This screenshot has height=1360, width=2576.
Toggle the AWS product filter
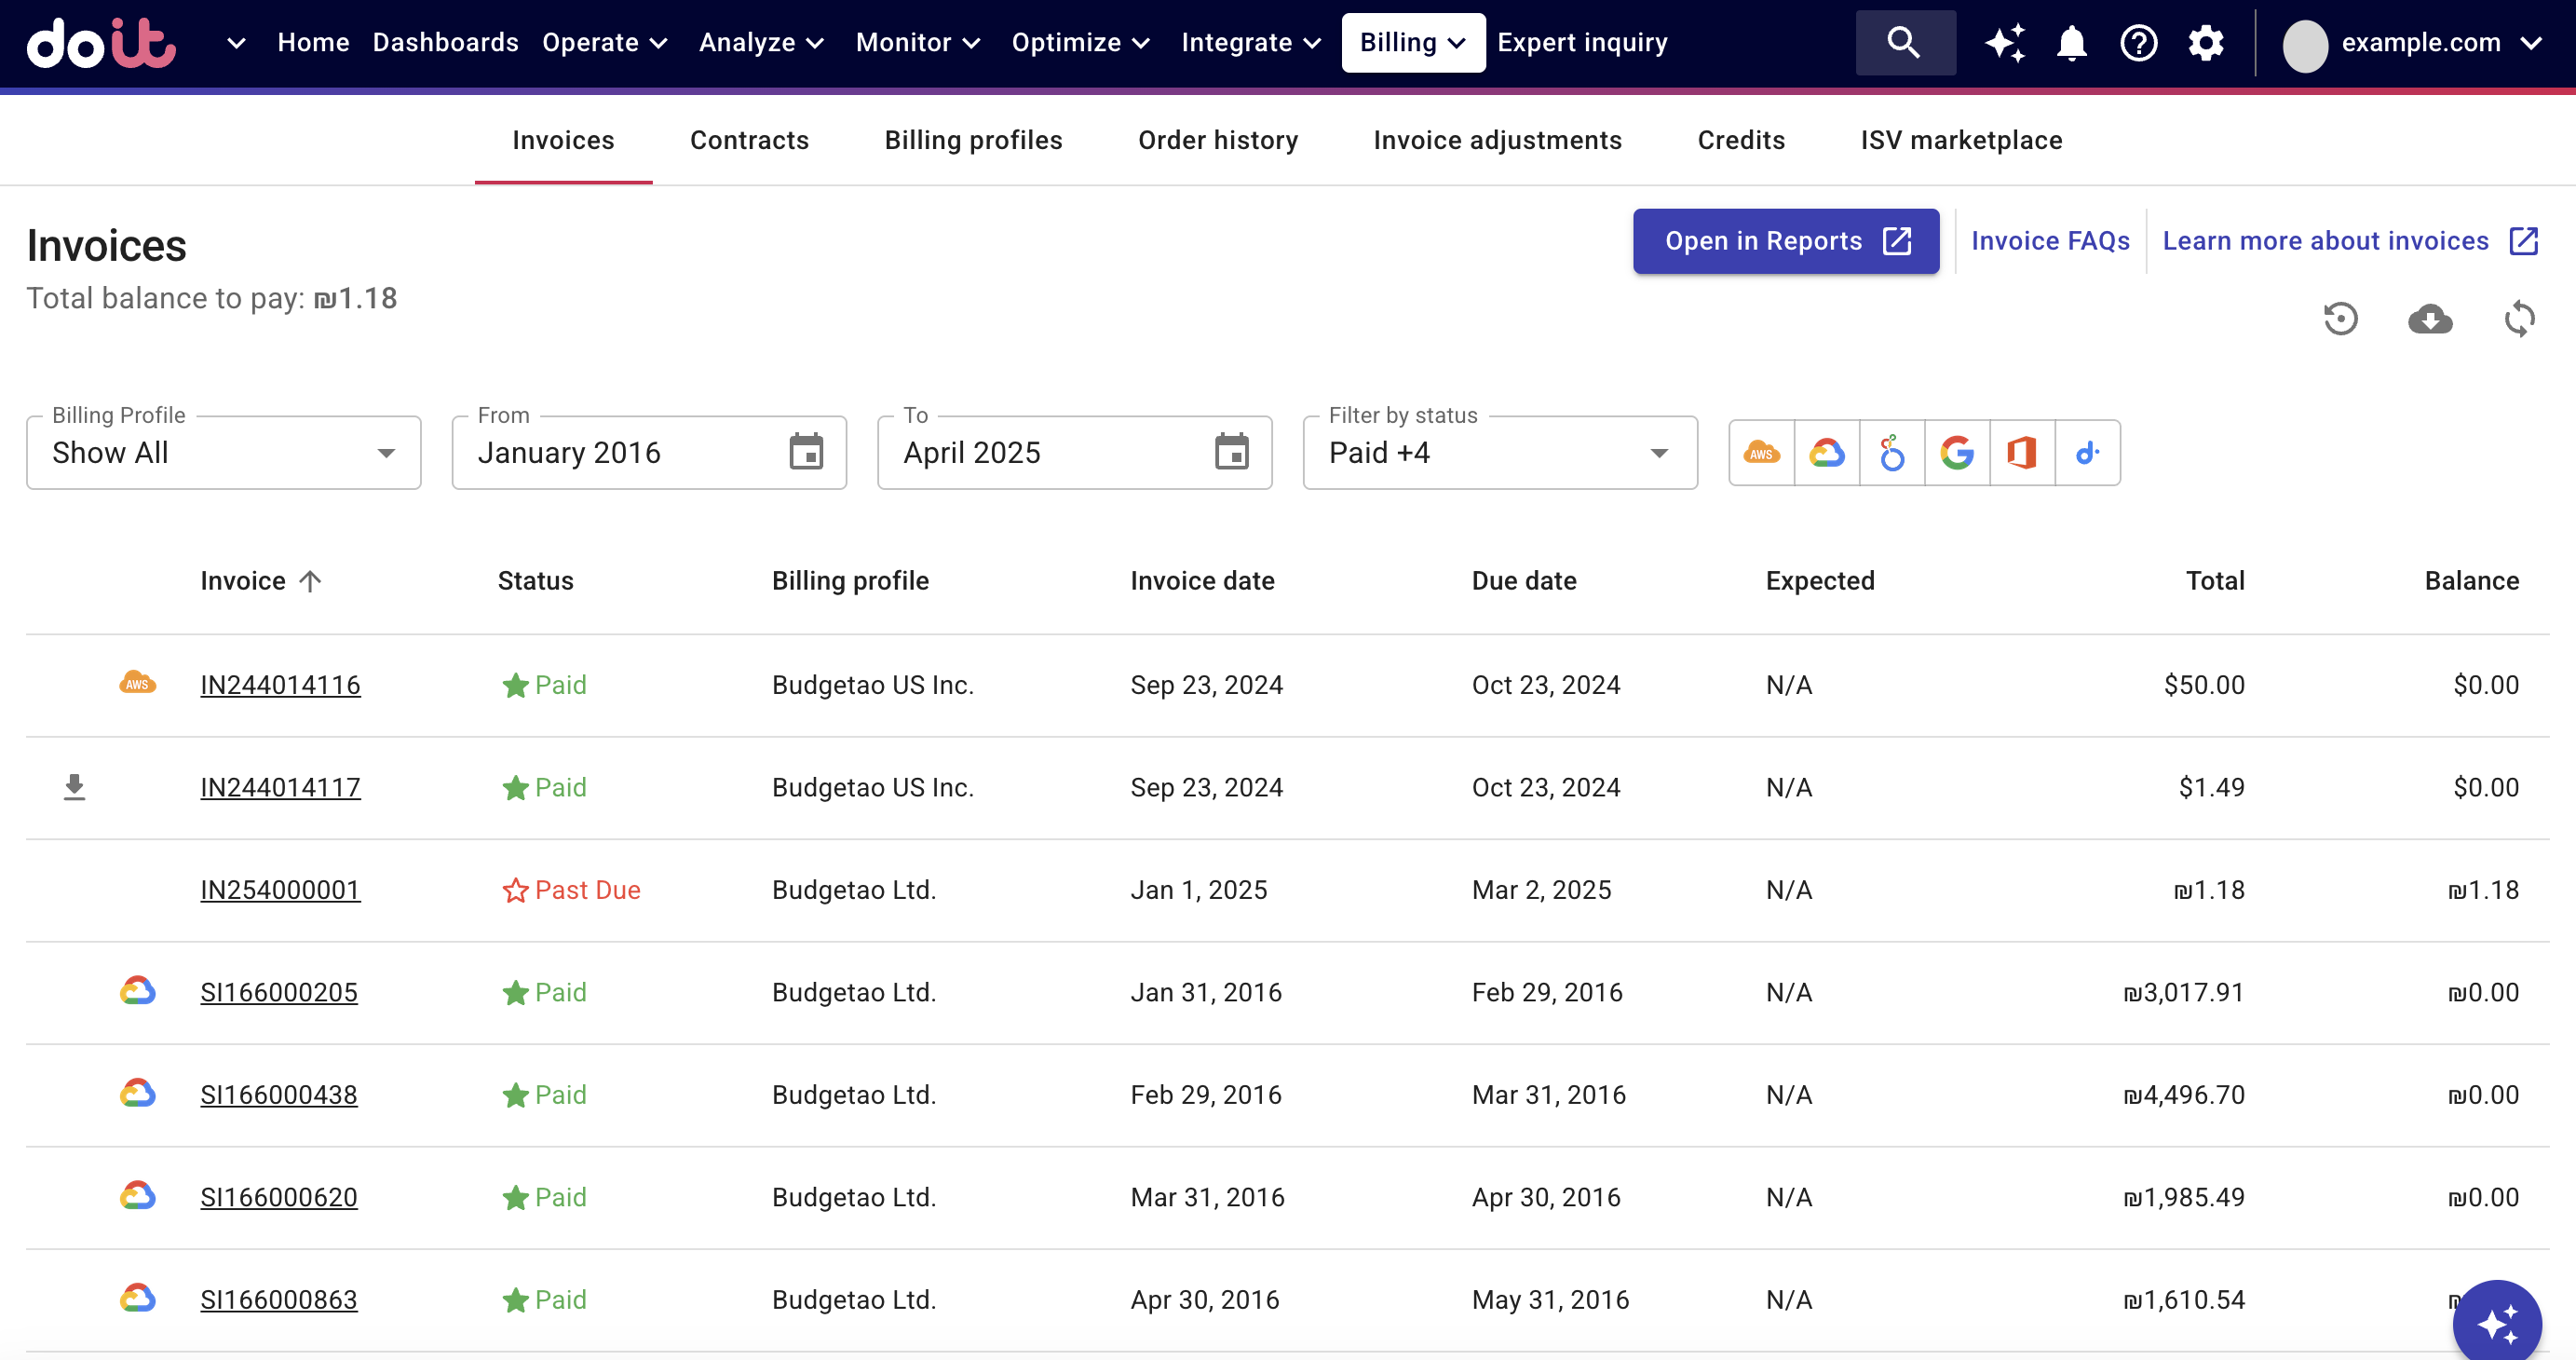pos(1761,453)
